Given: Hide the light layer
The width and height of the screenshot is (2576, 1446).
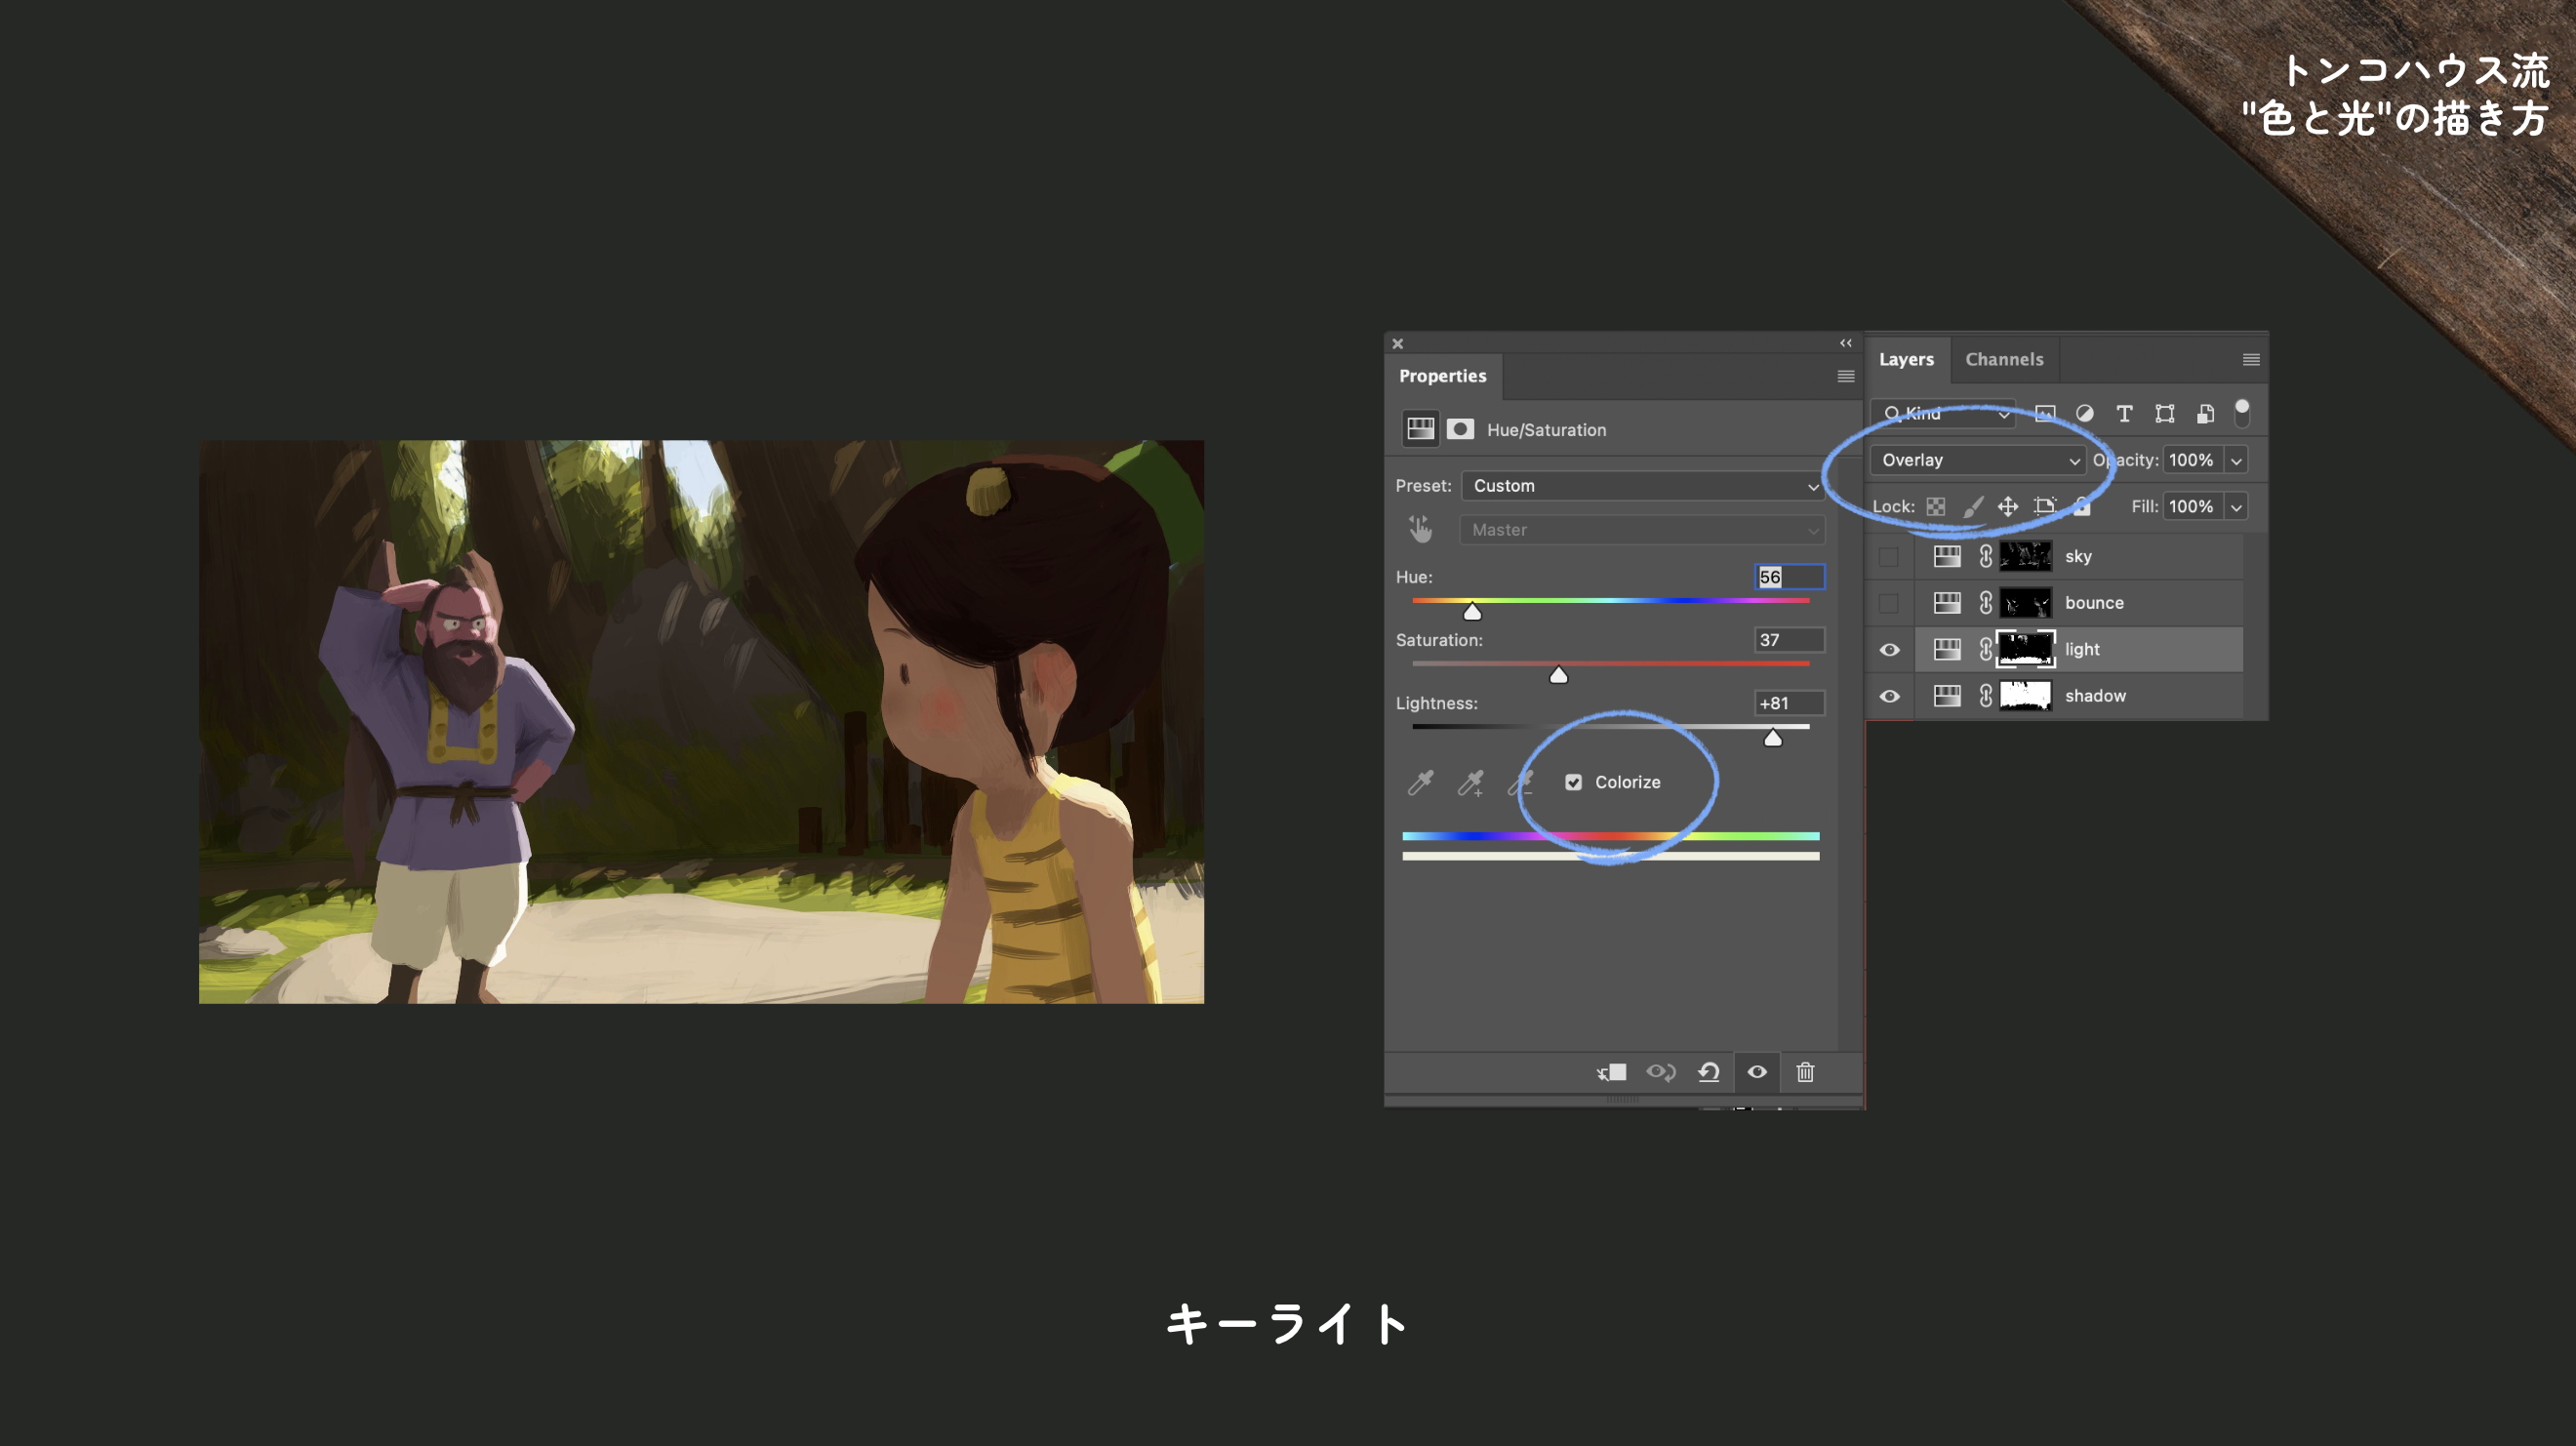Looking at the screenshot, I should (x=1889, y=649).
